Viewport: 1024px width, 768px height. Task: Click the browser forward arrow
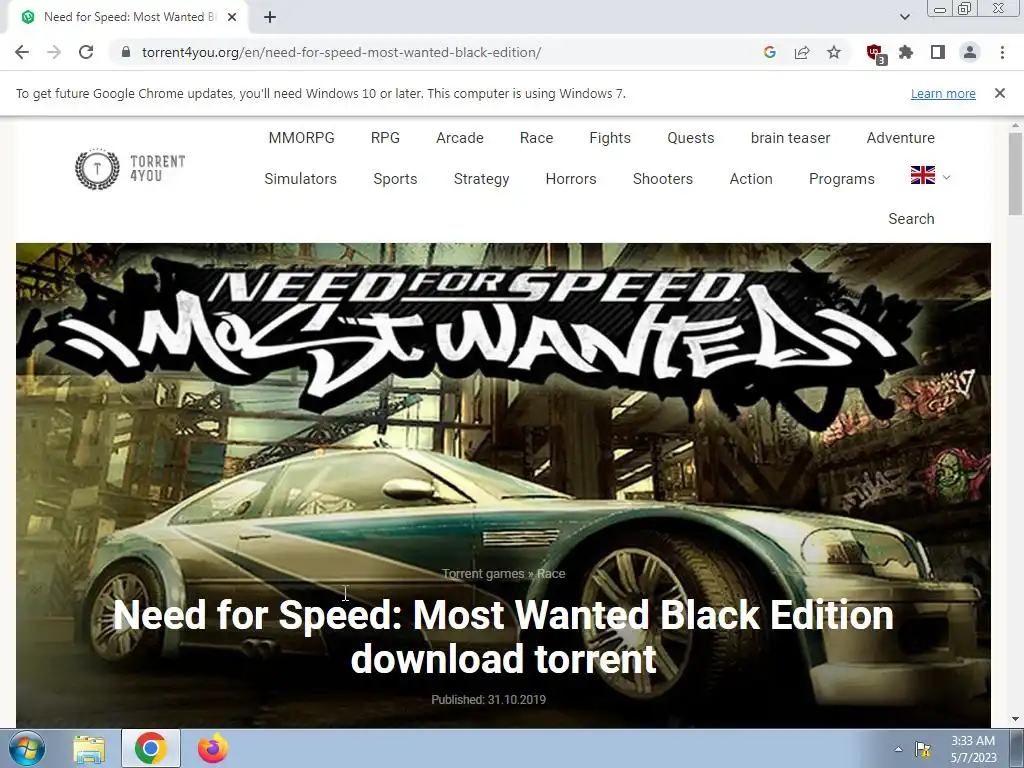(54, 52)
